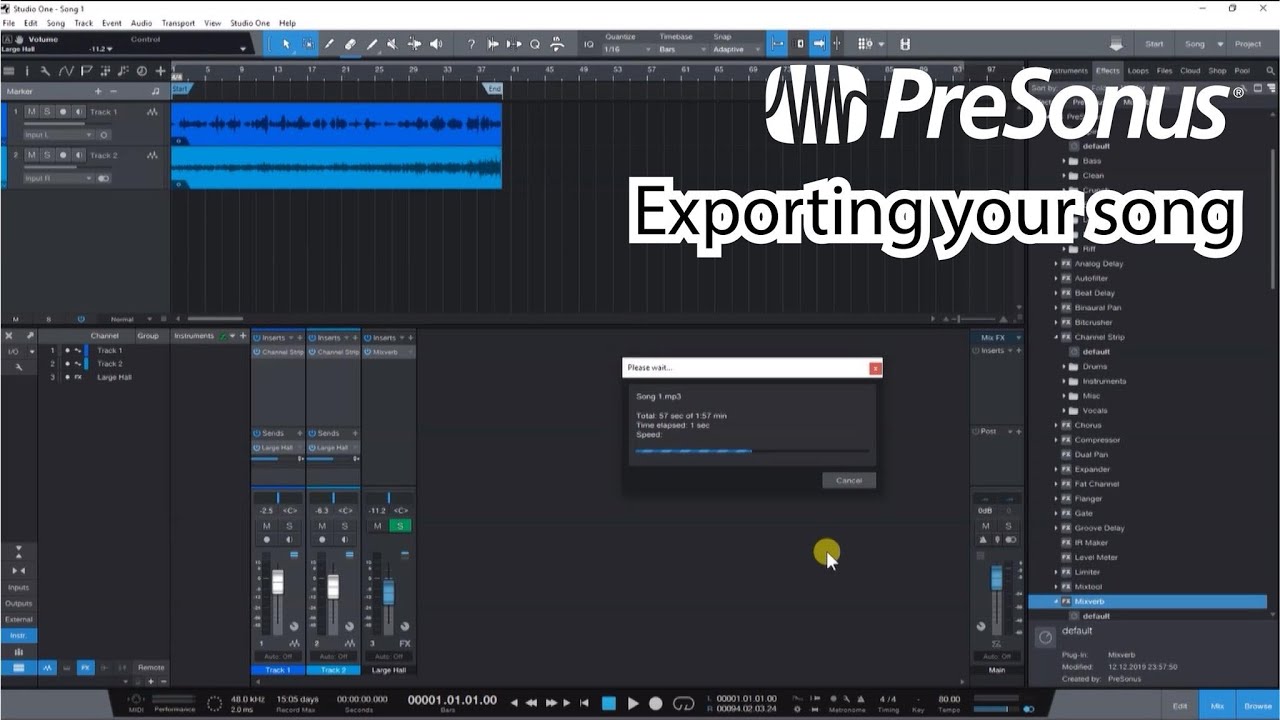Click the Track 1 channel volume fader
This screenshot has width=1280, height=720.
click(x=278, y=583)
